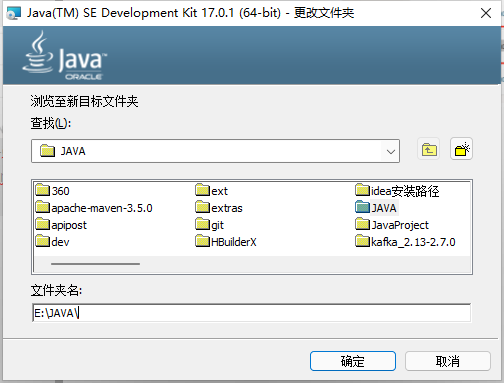Select the HBuilderX folder

click(226, 242)
